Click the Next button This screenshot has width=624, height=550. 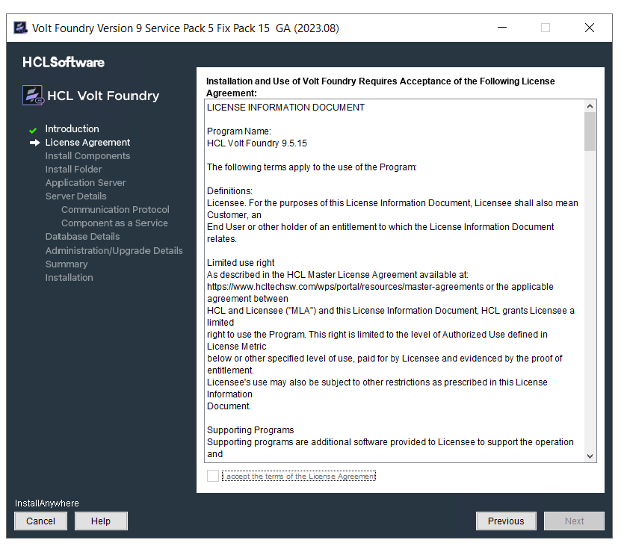coord(574,521)
